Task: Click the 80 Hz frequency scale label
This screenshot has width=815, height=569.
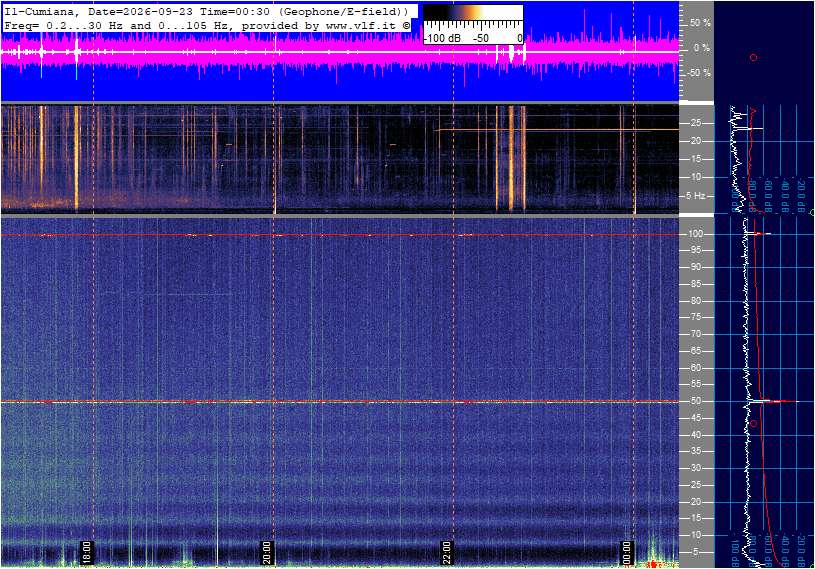Action: pos(695,301)
